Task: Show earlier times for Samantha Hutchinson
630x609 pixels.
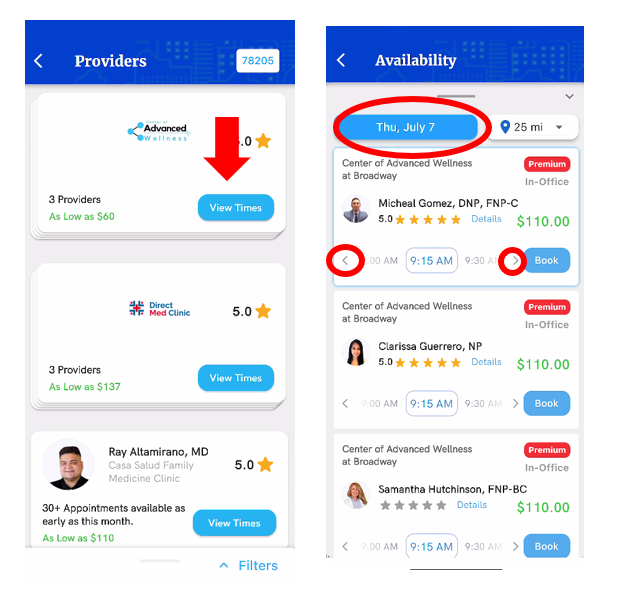Action: pos(345,546)
